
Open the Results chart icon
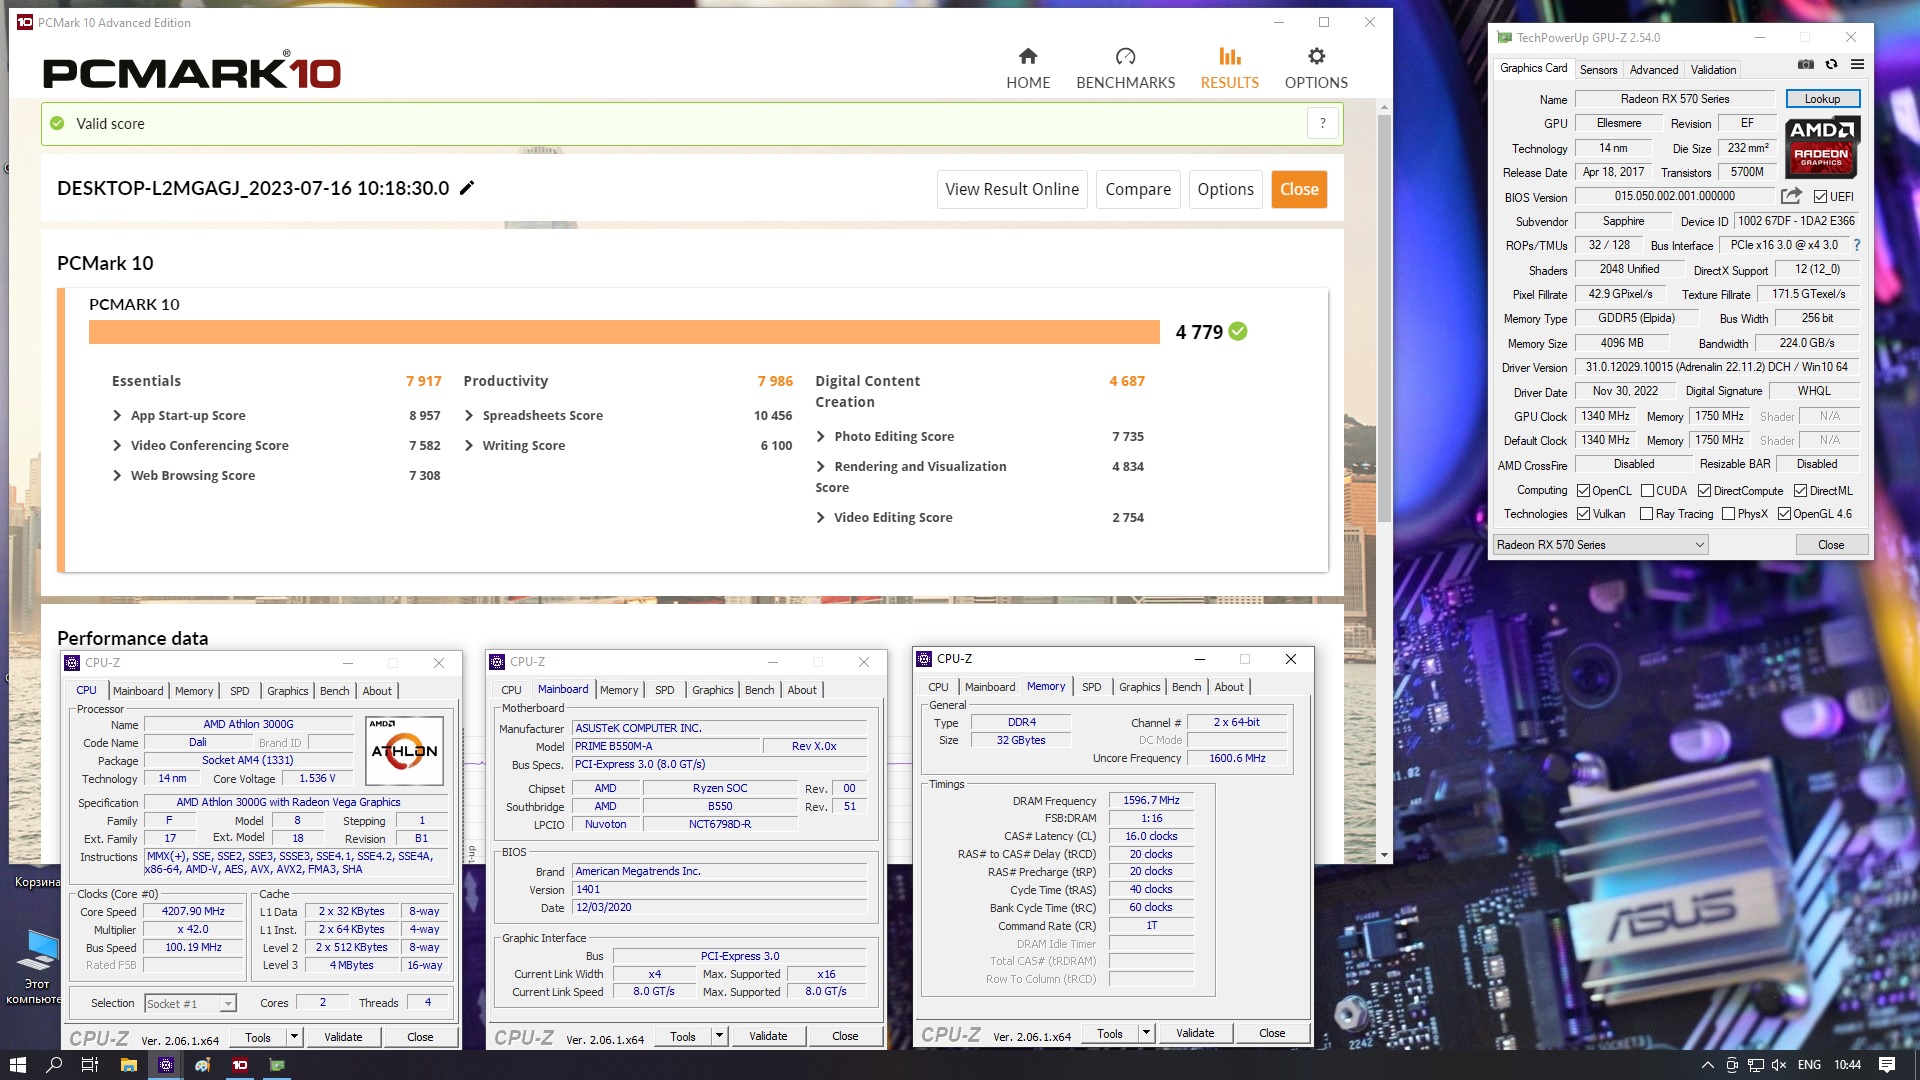point(1229,56)
